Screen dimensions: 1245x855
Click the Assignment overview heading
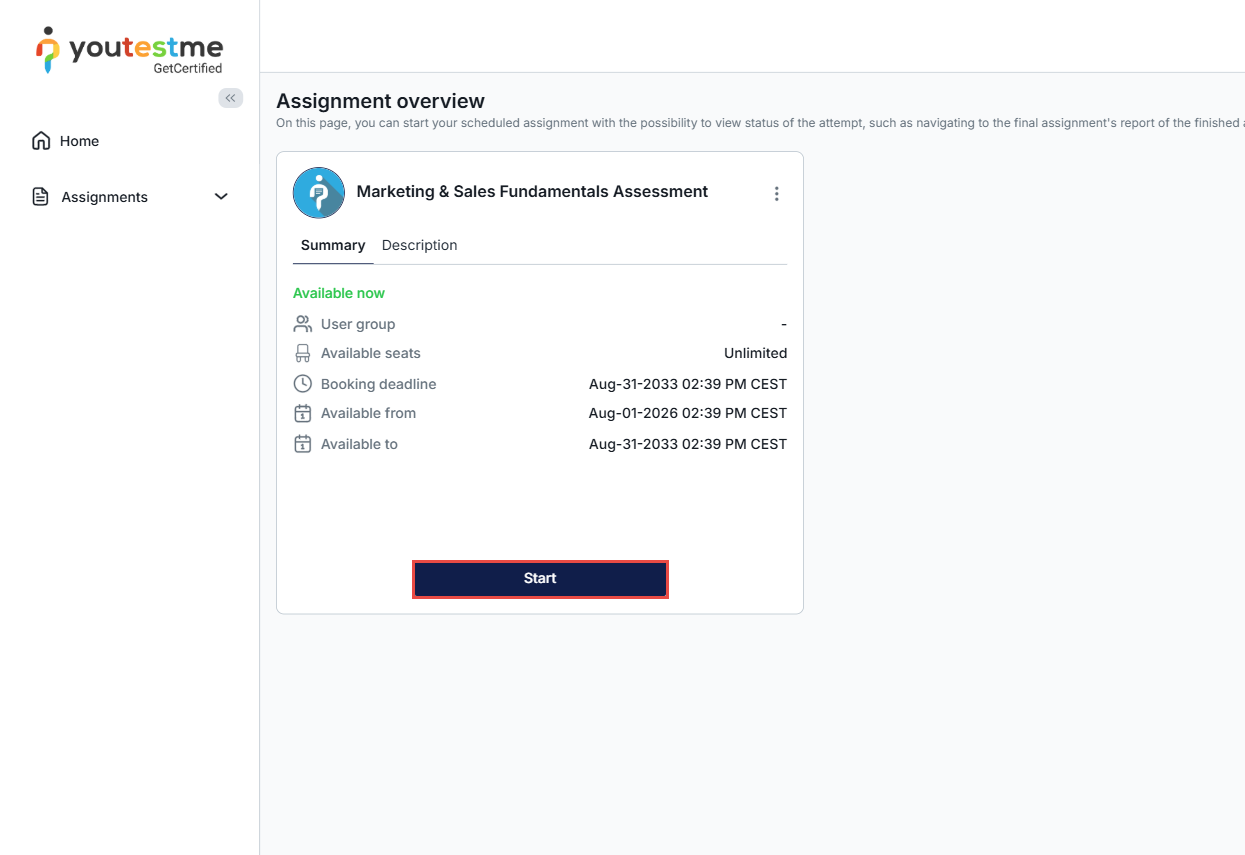tap(380, 101)
